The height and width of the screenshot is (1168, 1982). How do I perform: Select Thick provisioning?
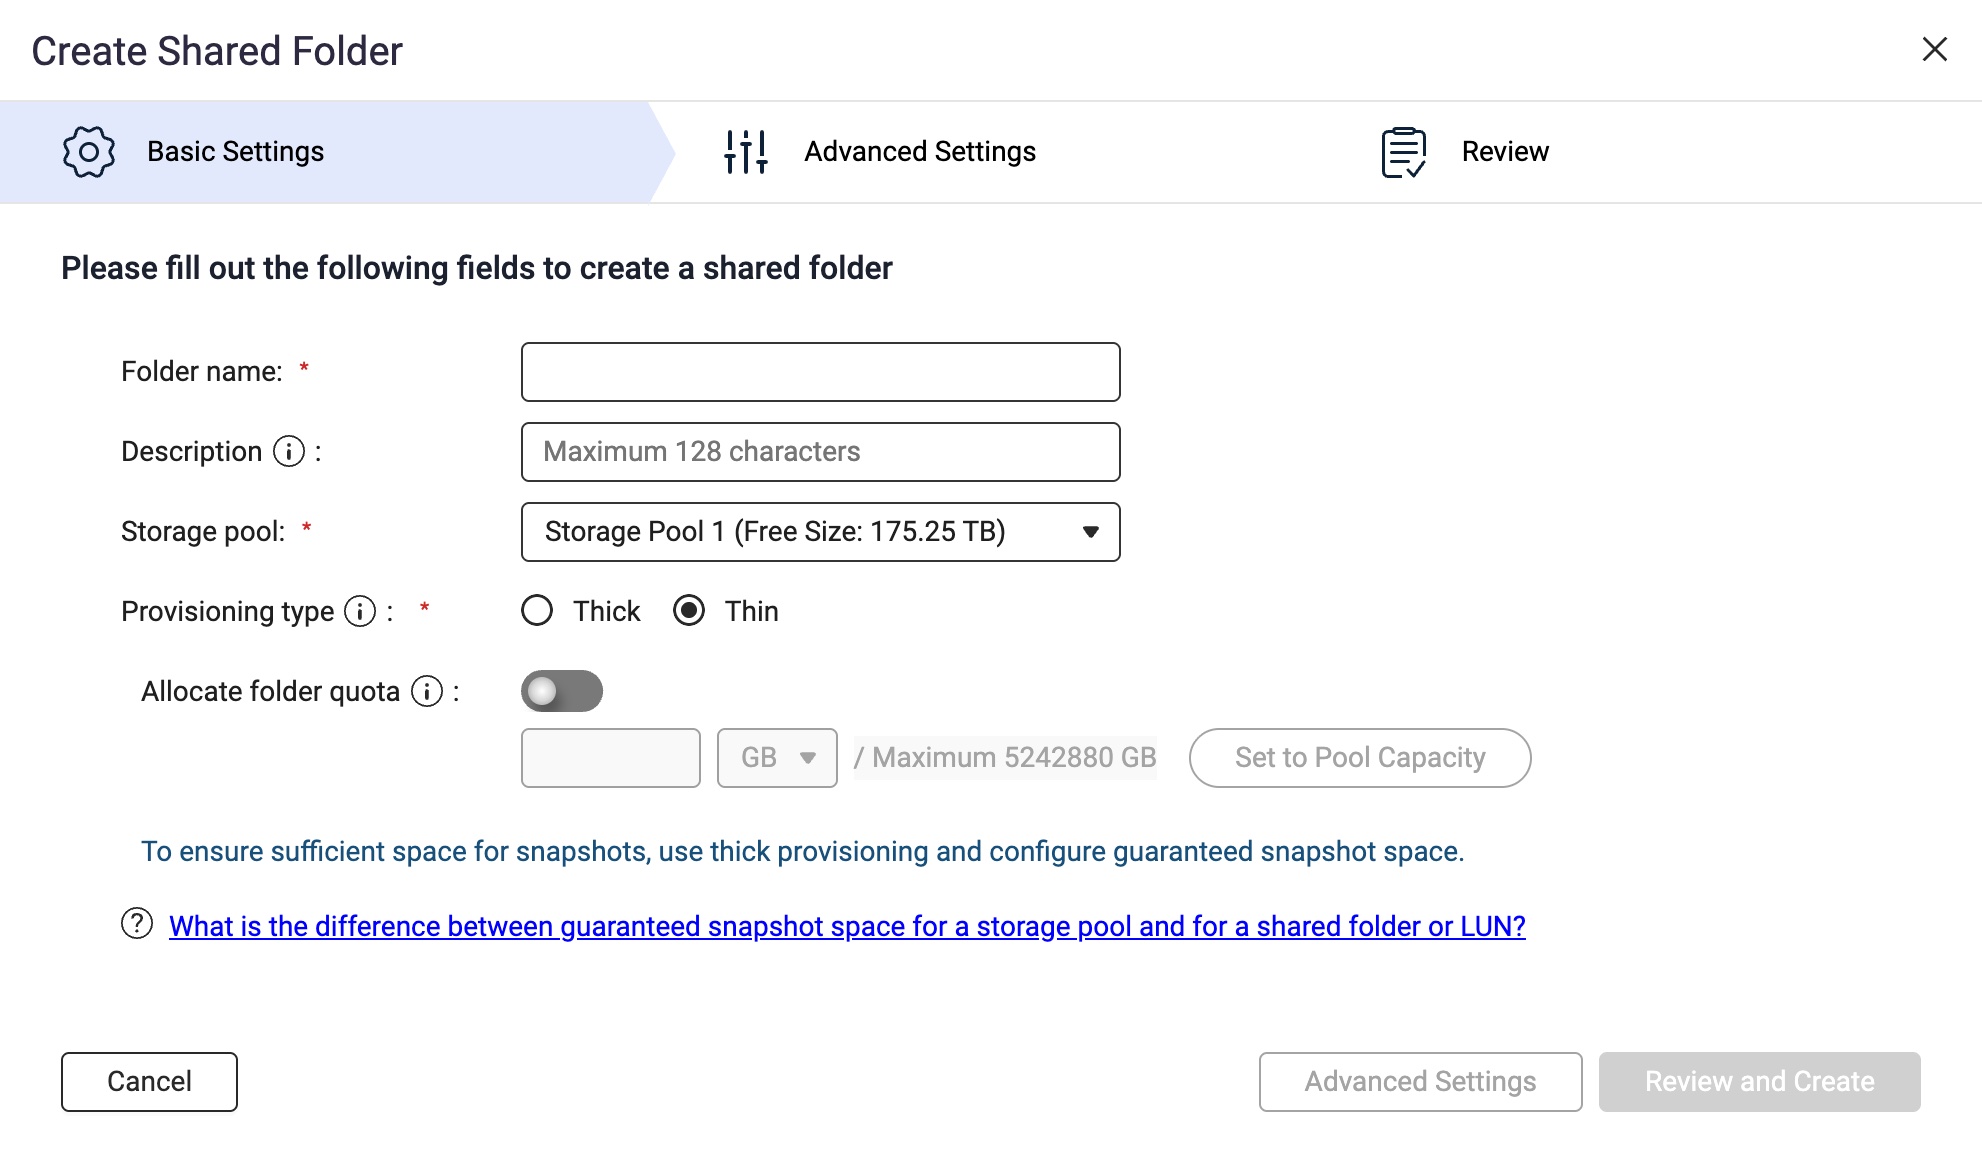click(x=537, y=610)
